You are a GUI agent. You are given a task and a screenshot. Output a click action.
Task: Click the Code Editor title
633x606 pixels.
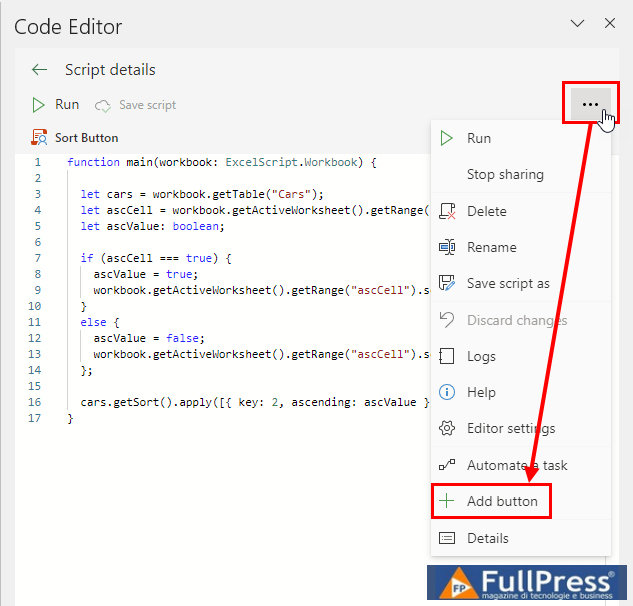coord(68,27)
